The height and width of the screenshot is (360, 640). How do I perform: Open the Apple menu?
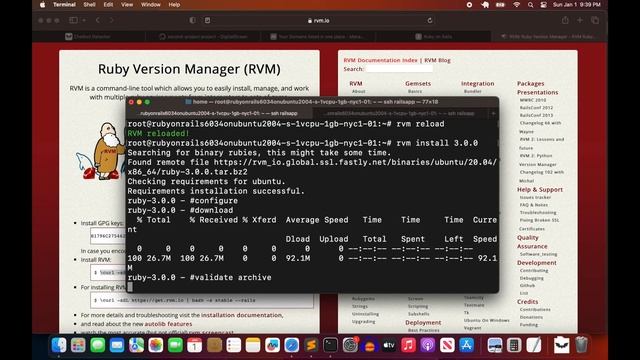point(42,5)
